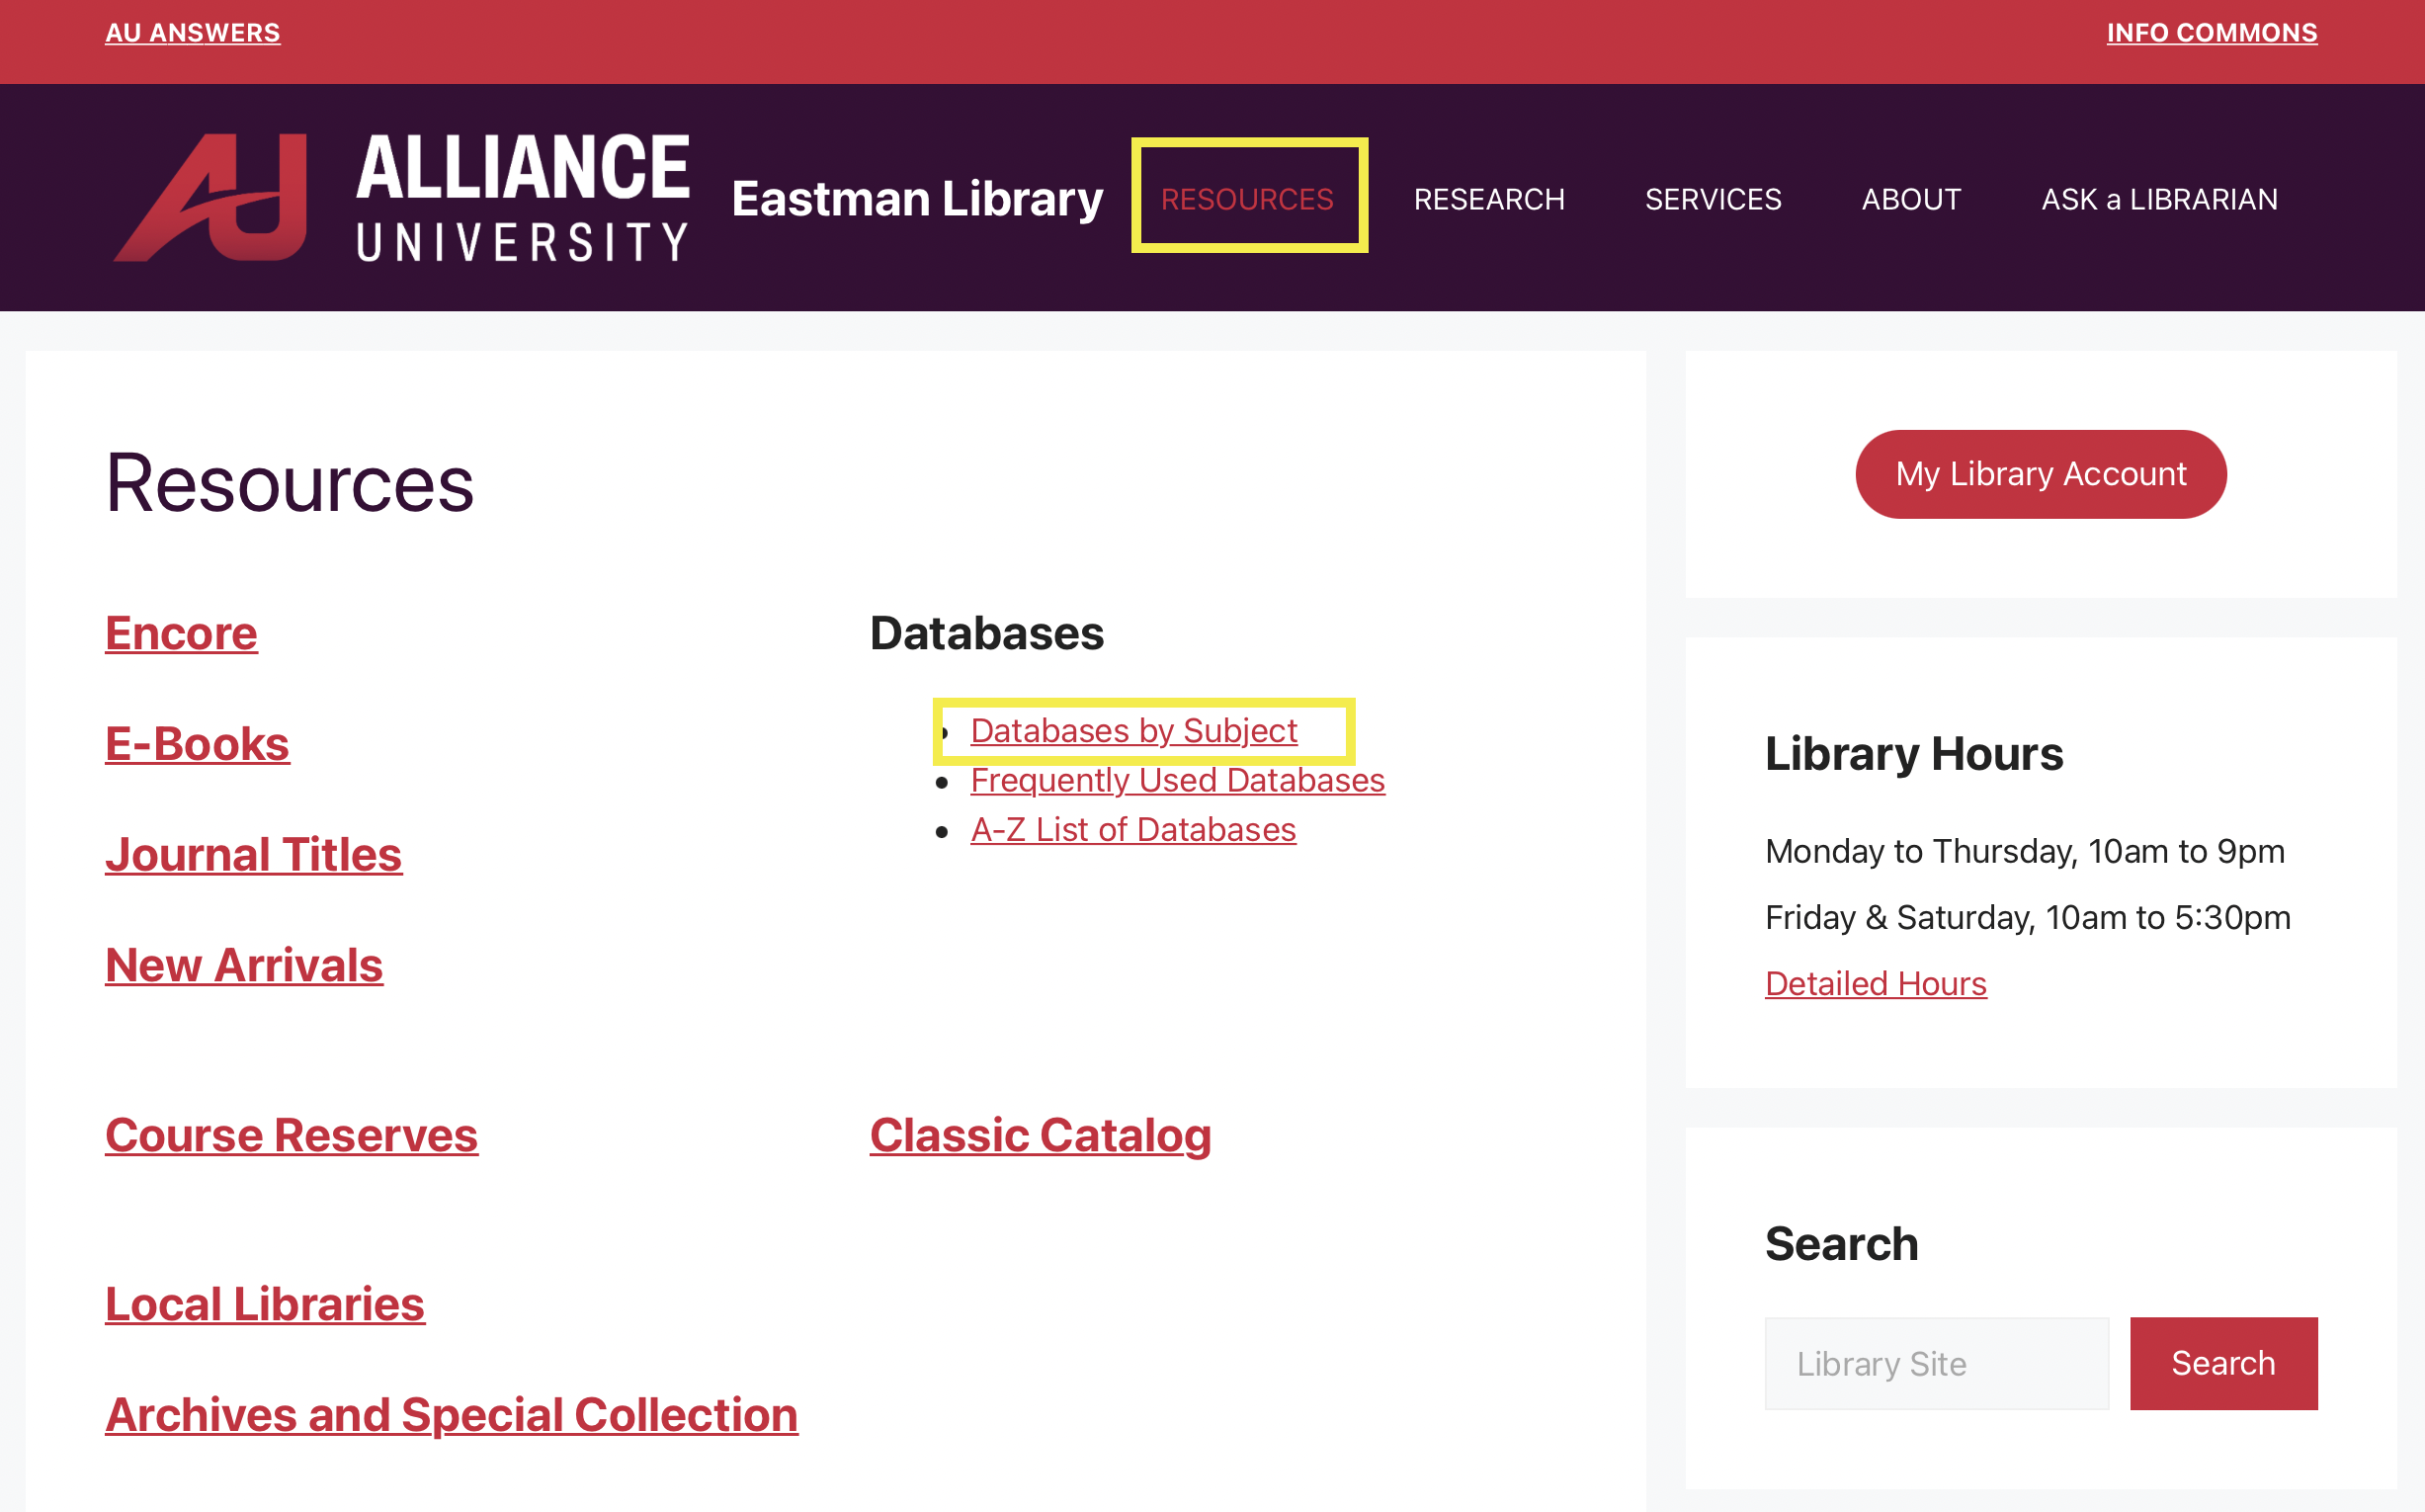Open the Course Reserves link

tap(291, 1135)
